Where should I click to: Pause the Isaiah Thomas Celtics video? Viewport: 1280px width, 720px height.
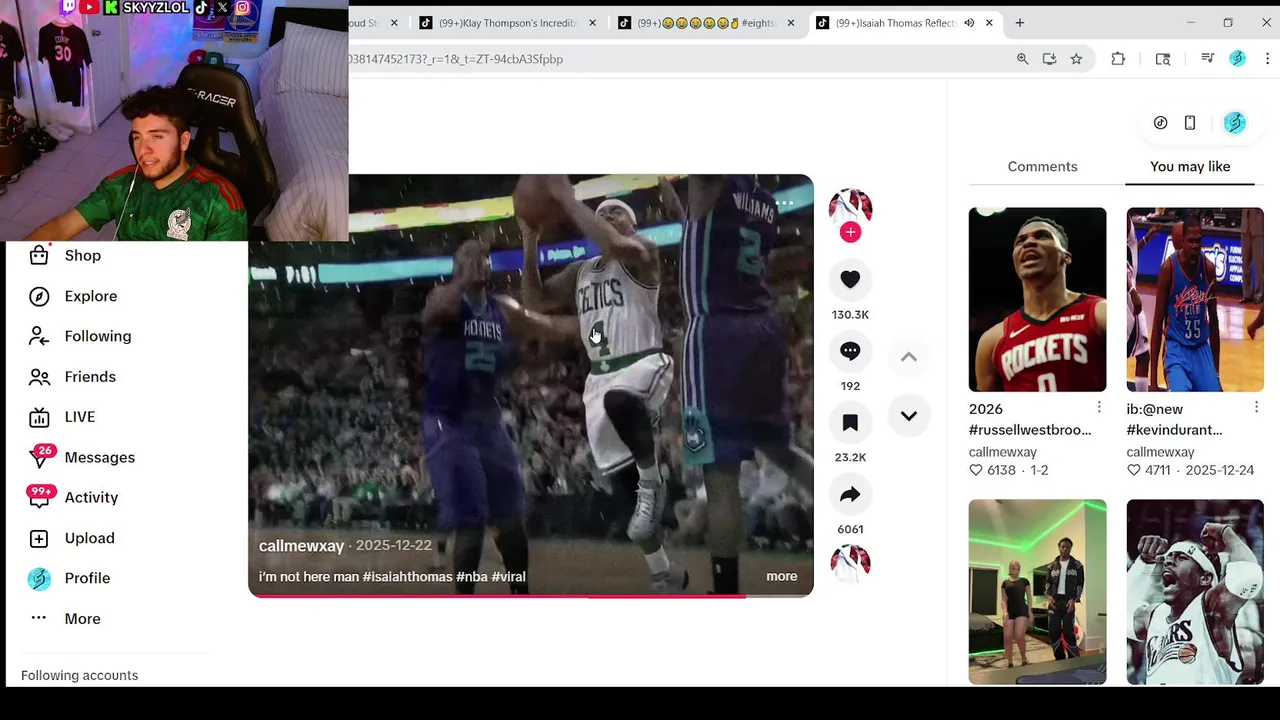pos(530,385)
